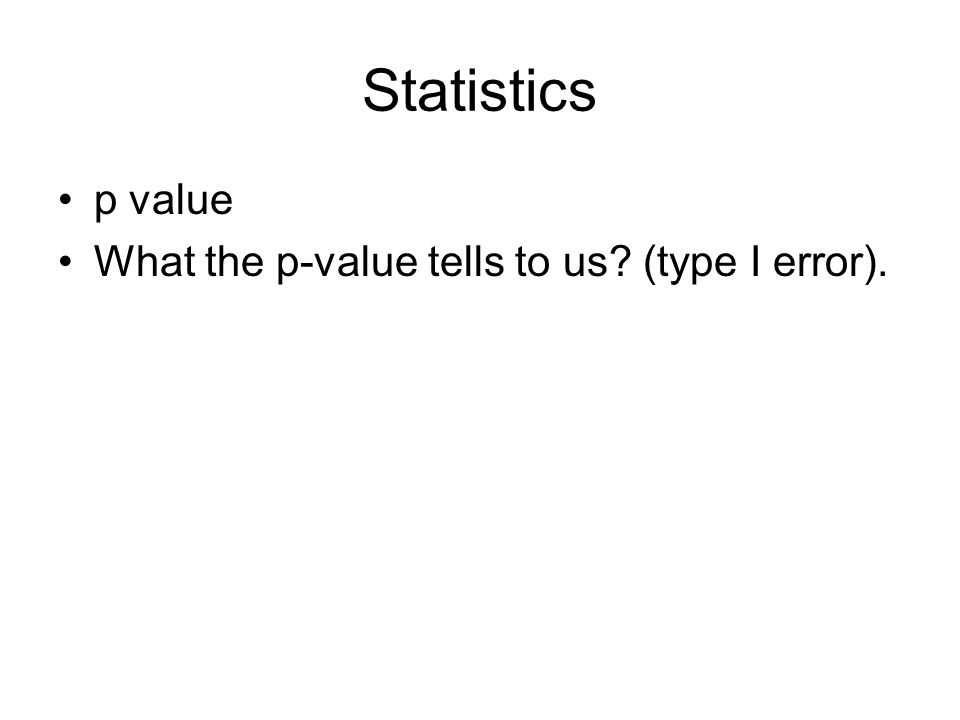Click the hyphenated word "p-value"
Image resolution: width=960 pixels, height=720 pixels.
[x=347, y=263]
